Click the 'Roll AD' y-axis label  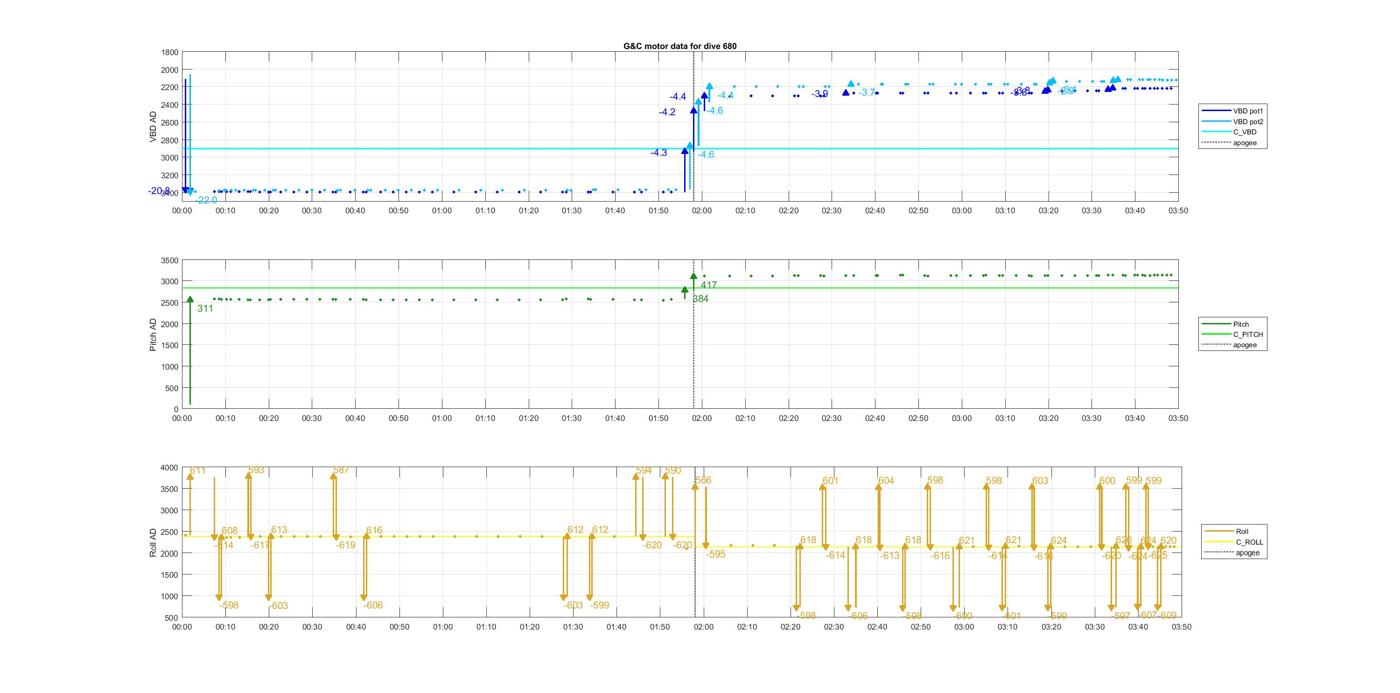(153, 542)
